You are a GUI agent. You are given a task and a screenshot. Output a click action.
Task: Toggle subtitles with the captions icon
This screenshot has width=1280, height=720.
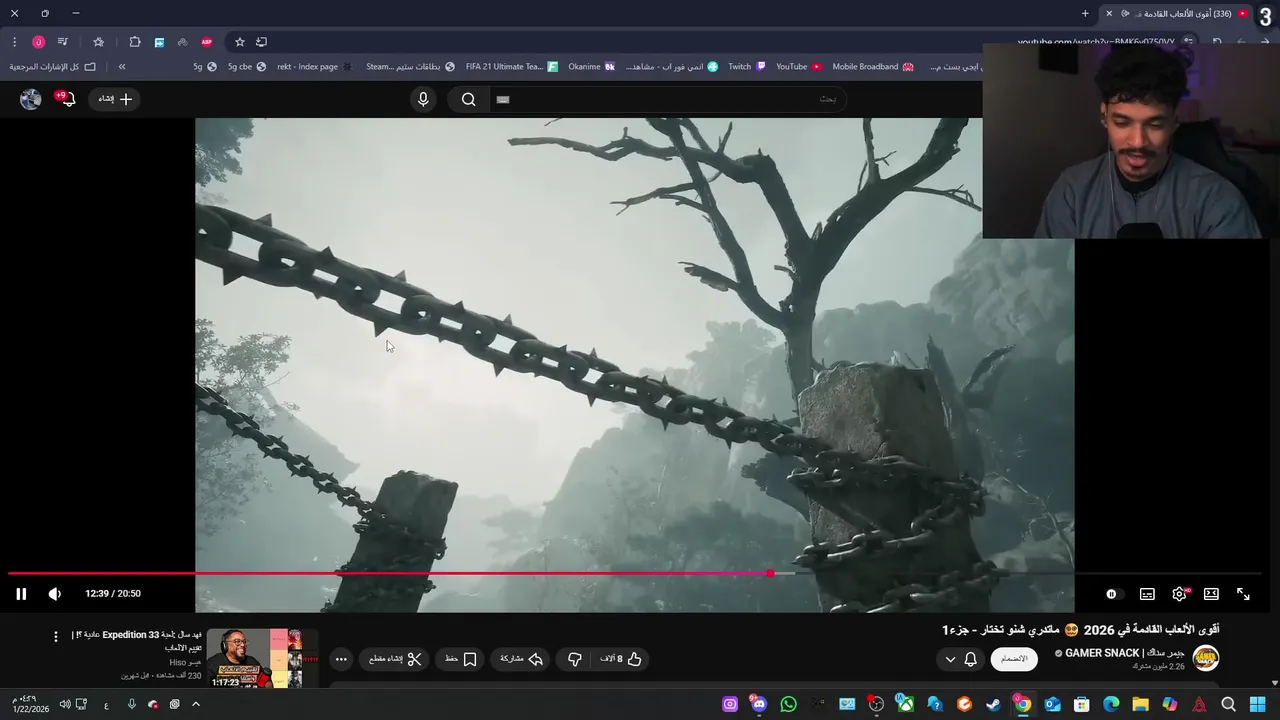[1147, 594]
